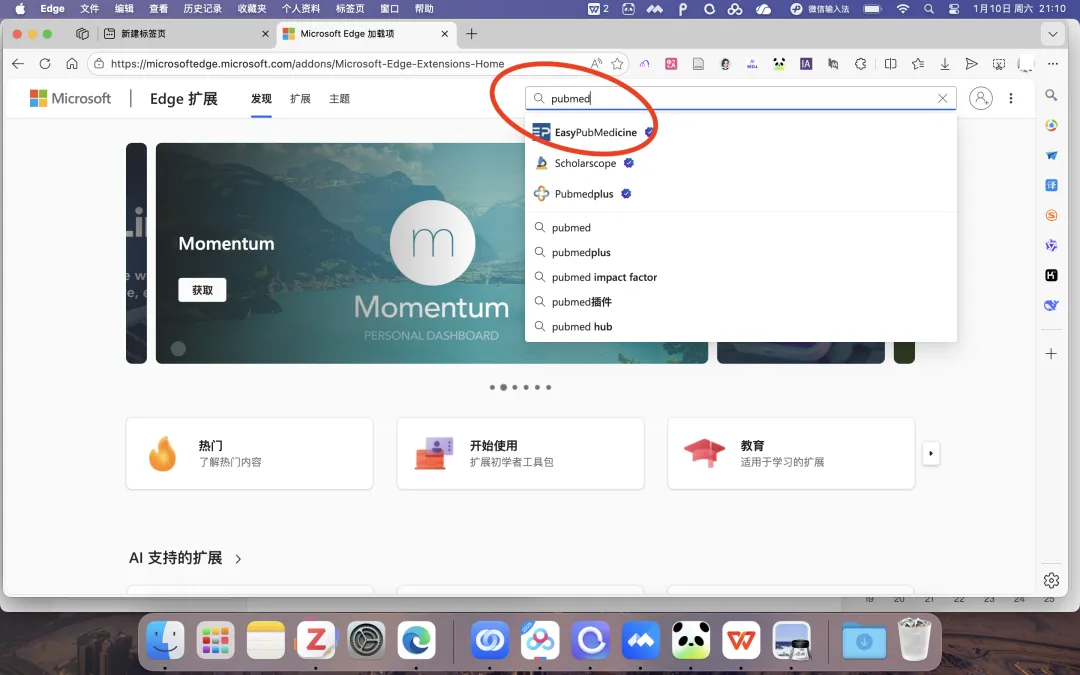Open Launchpad from the Dock
This screenshot has width=1080, height=675.
point(216,641)
